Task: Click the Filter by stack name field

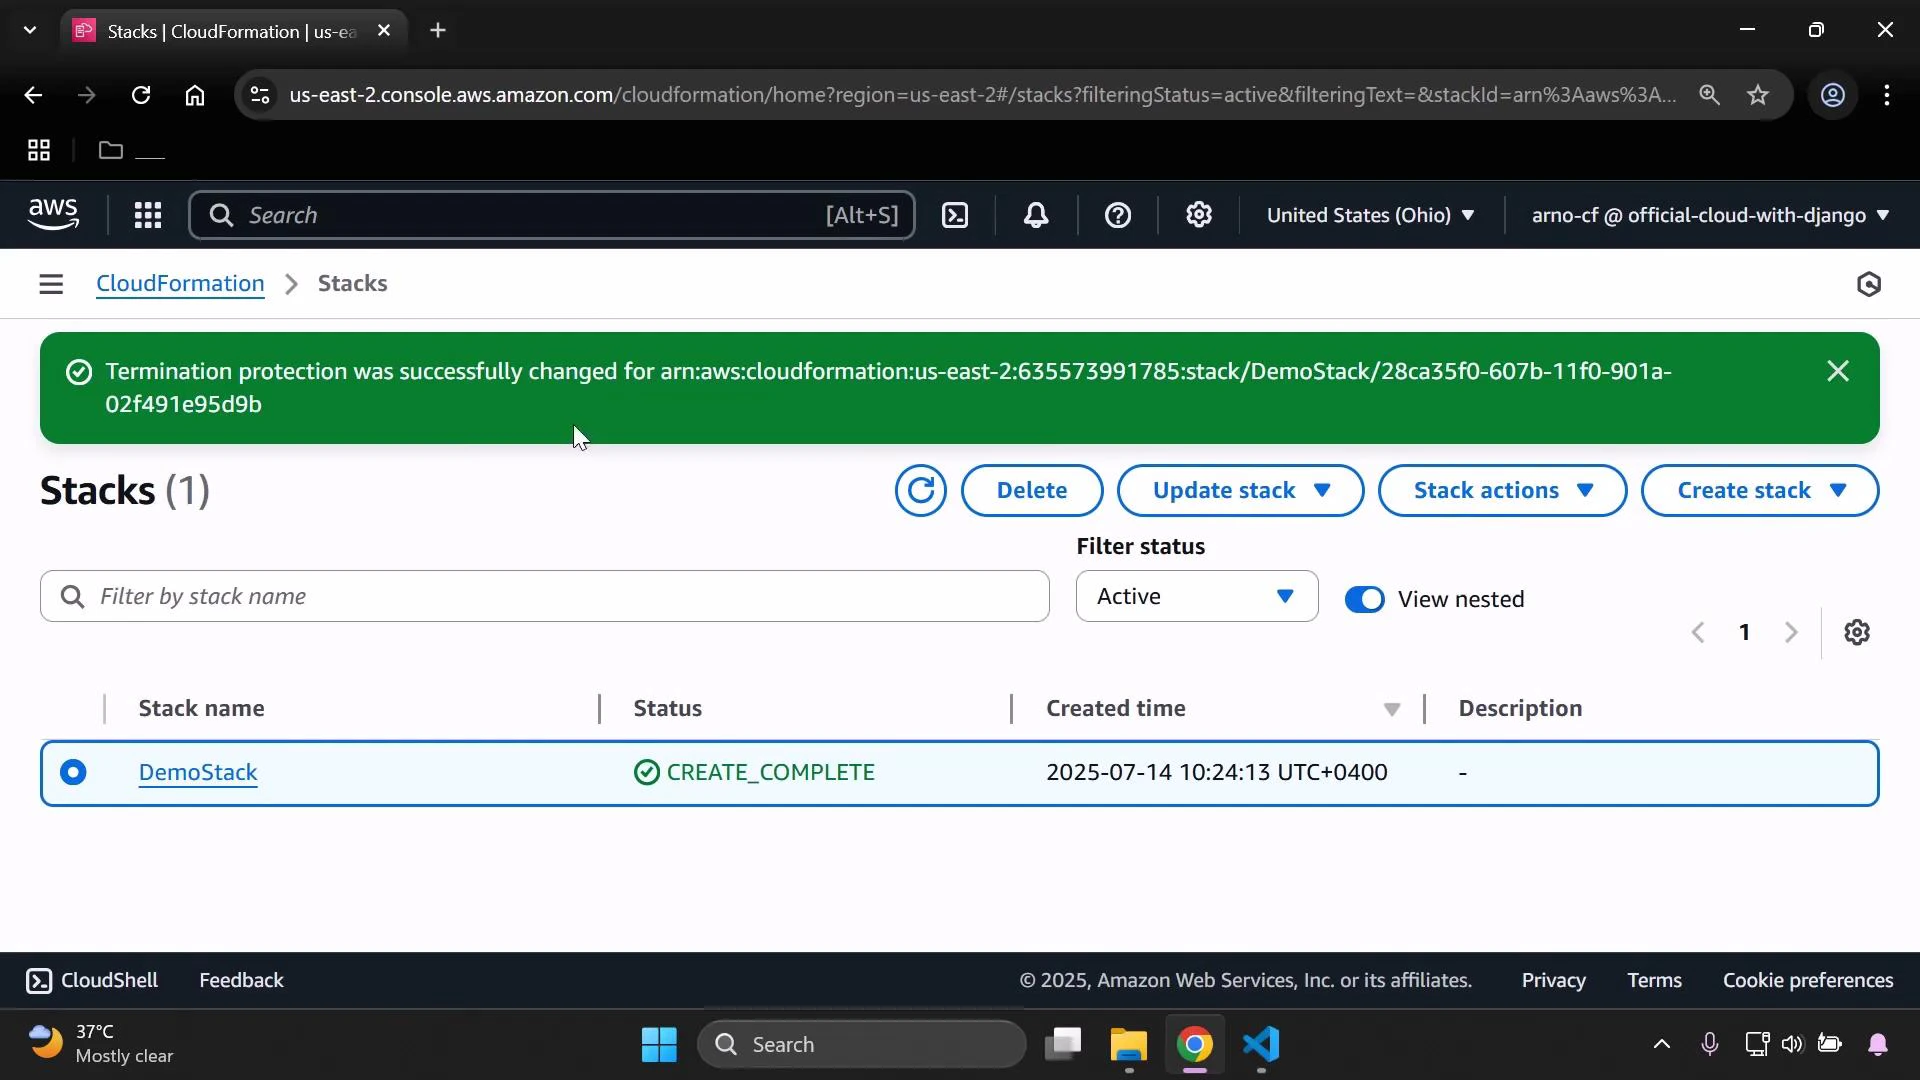Action: click(543, 596)
